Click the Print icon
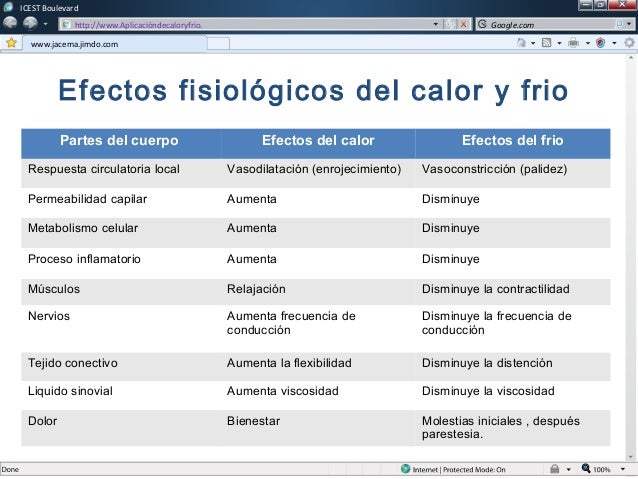 click(x=573, y=42)
